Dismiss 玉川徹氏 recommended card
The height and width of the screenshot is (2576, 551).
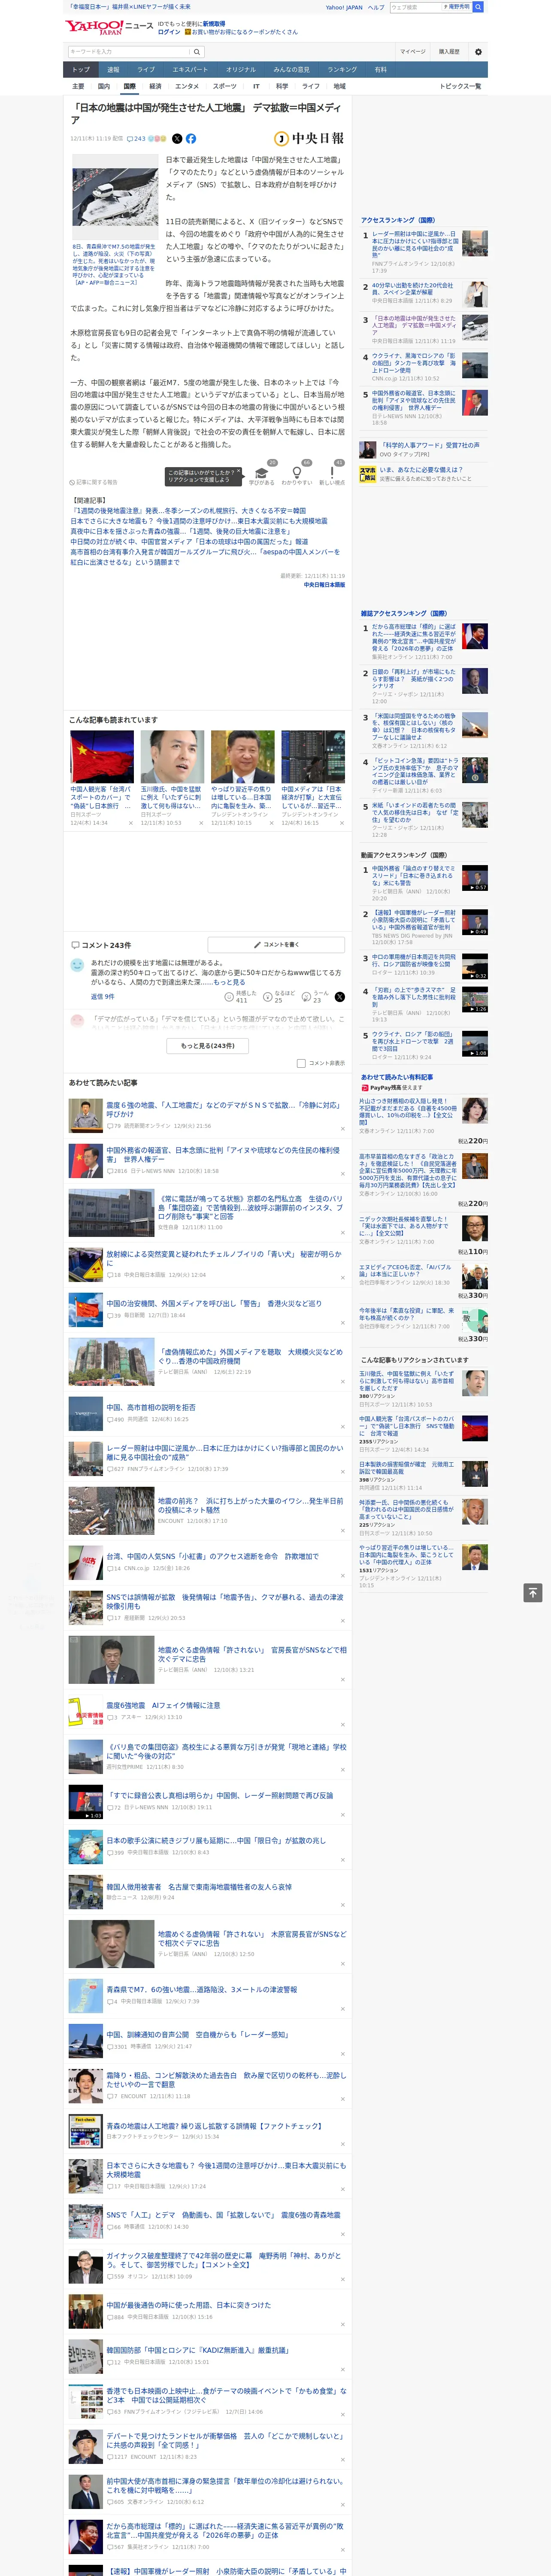(x=200, y=823)
